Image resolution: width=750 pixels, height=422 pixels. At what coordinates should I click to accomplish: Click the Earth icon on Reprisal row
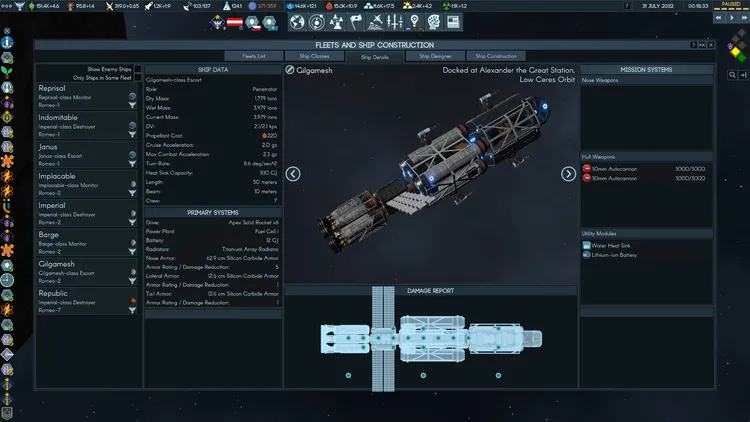coord(132,96)
